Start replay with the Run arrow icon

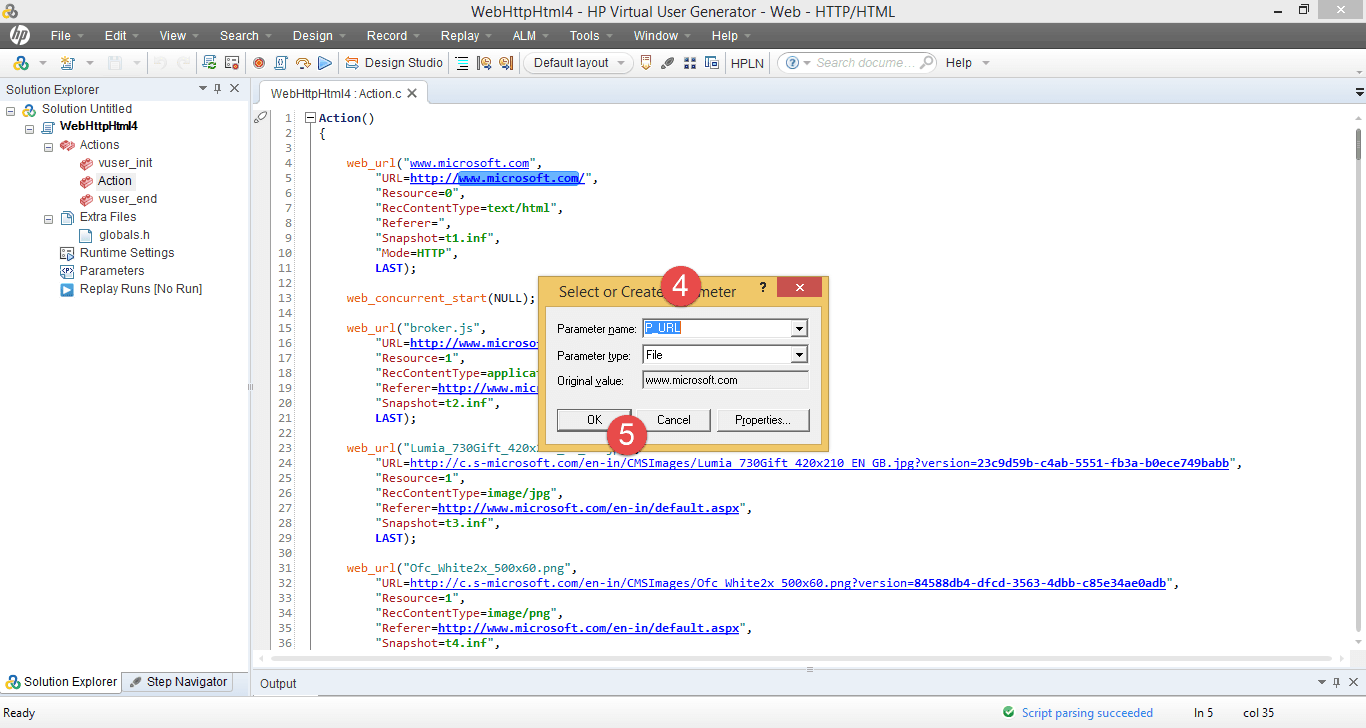(325, 62)
